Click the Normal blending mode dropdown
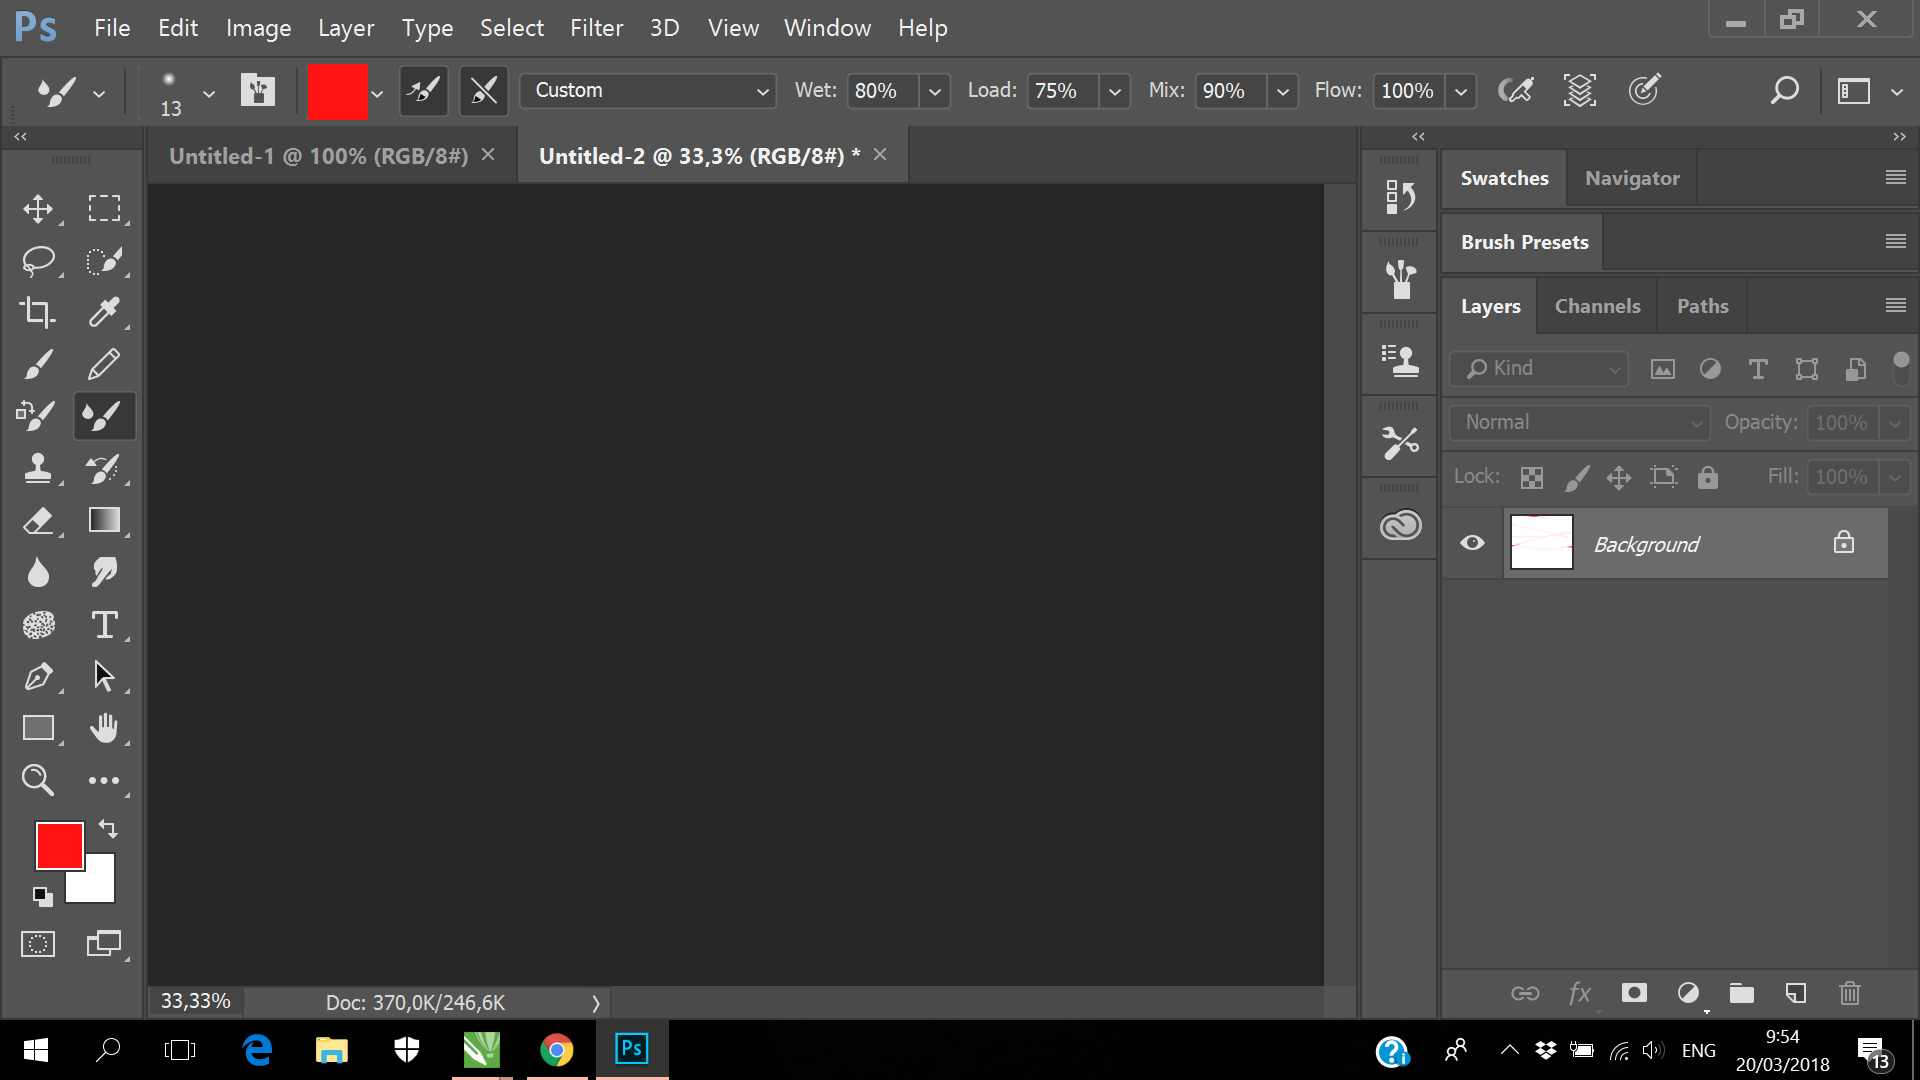The width and height of the screenshot is (1920, 1080). tap(1578, 422)
